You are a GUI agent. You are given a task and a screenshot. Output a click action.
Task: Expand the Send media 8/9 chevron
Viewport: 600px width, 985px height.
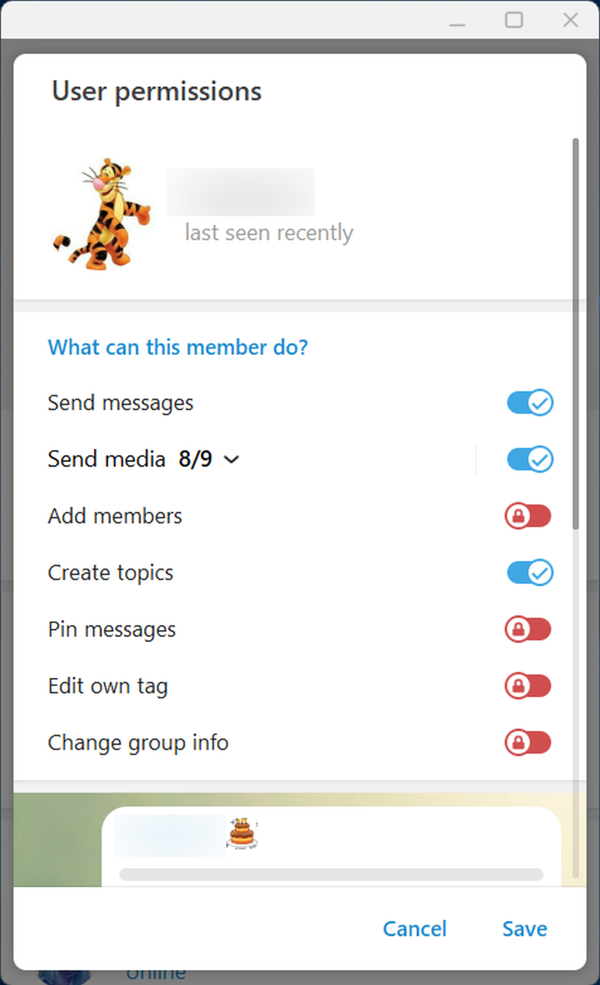pos(232,460)
